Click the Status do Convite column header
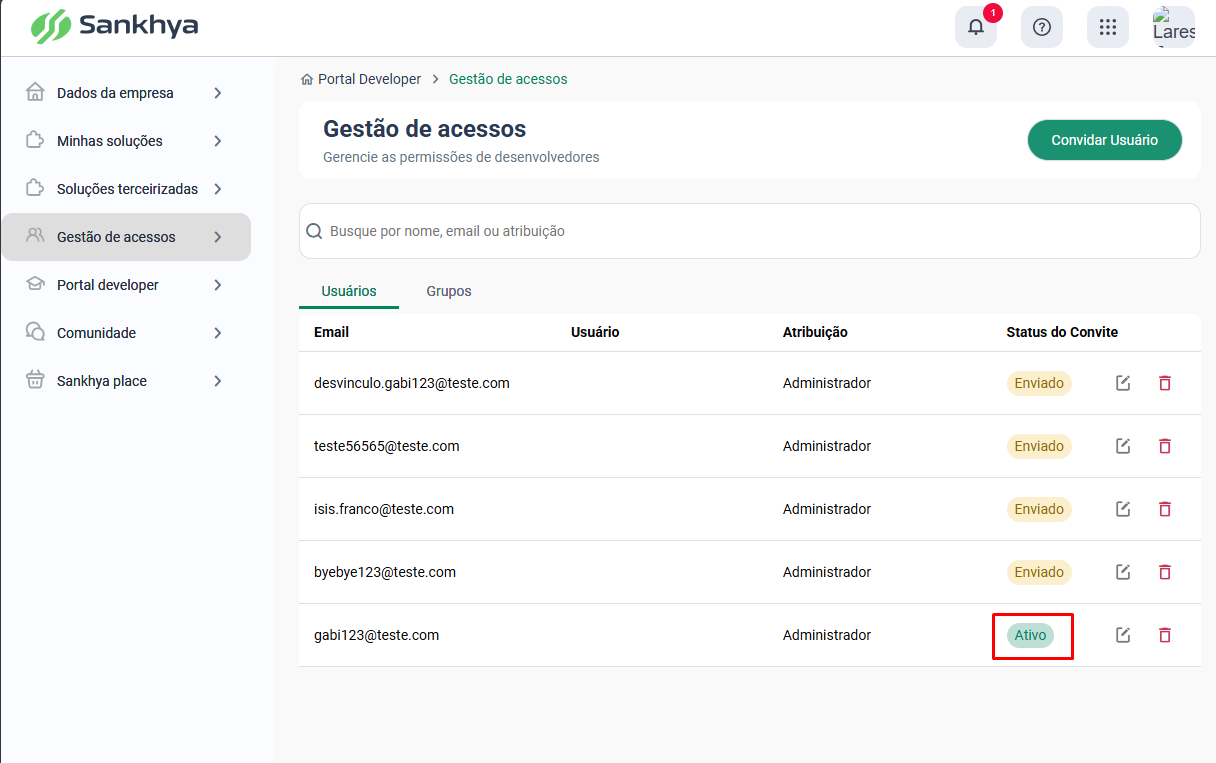This screenshot has width=1216, height=763. click(x=1062, y=332)
